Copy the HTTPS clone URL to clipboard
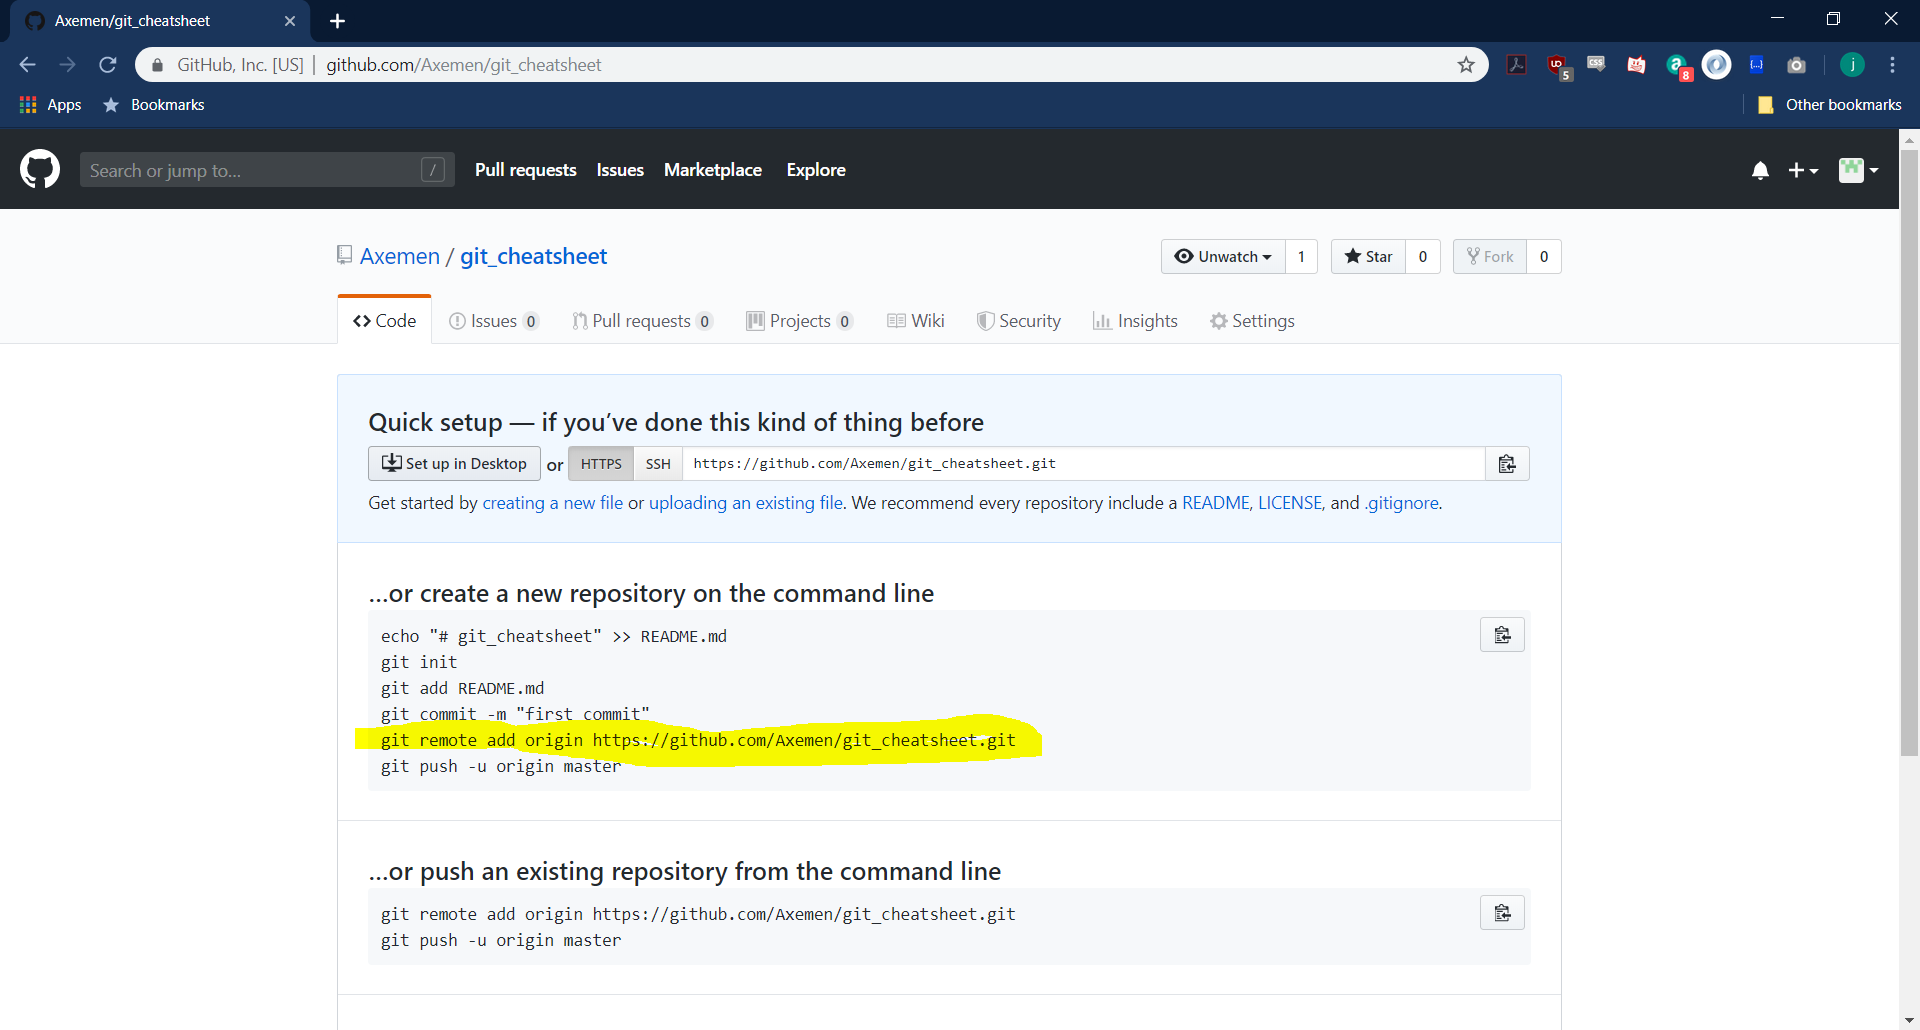 (x=1507, y=464)
